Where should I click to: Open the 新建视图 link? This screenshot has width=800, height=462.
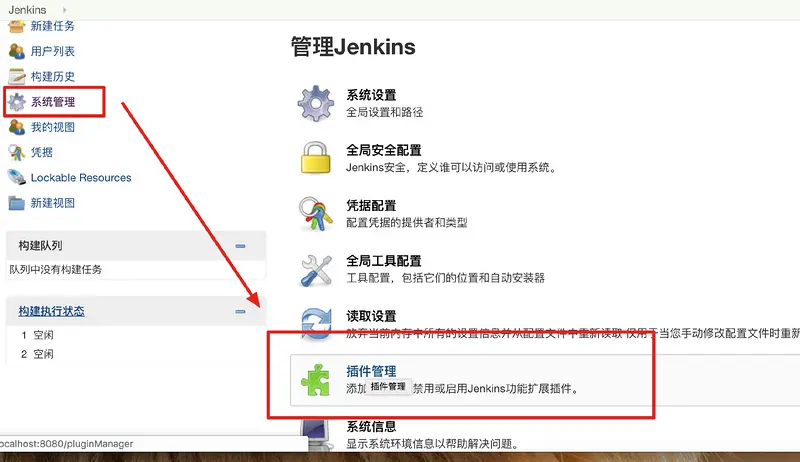[53, 203]
